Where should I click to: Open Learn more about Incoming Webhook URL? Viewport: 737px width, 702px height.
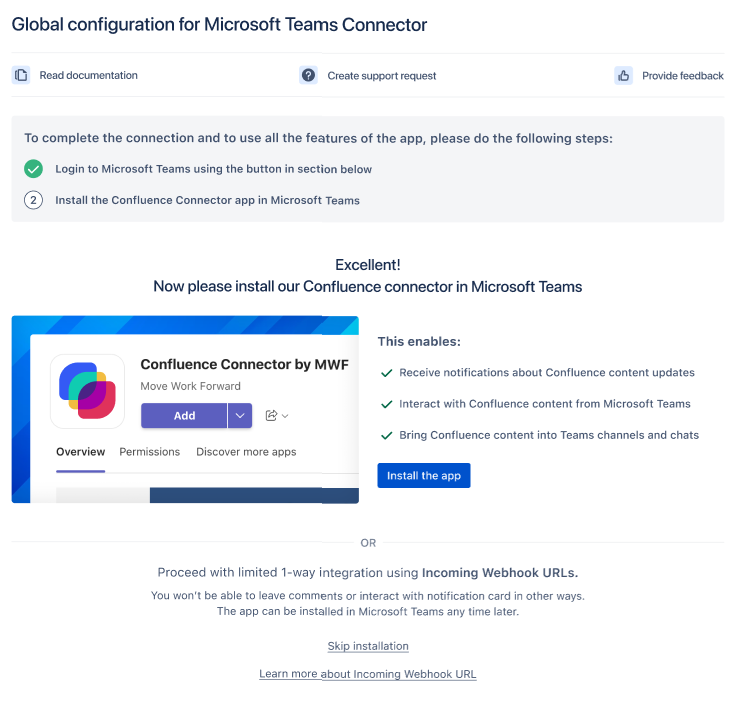point(368,674)
